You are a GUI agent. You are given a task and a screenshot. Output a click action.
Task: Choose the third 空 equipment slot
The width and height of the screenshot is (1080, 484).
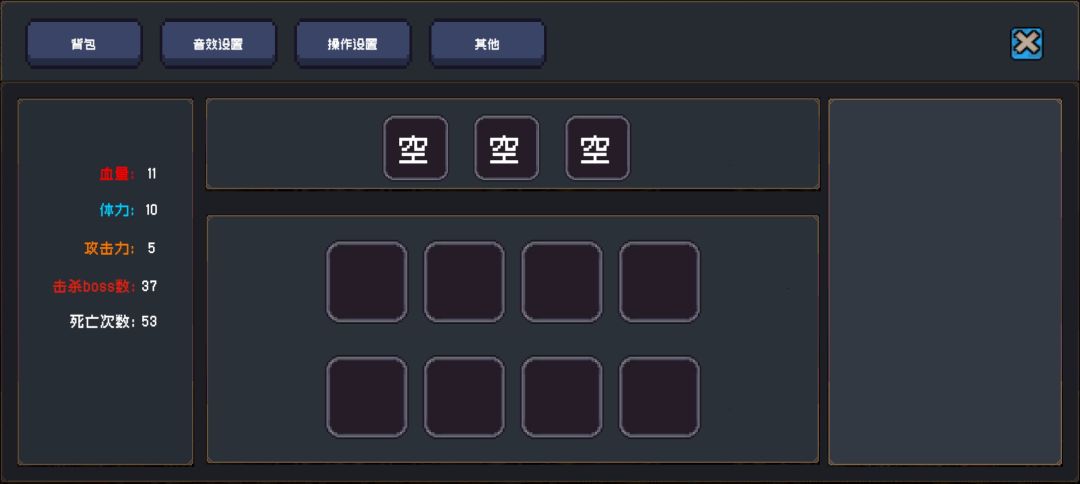(x=597, y=148)
